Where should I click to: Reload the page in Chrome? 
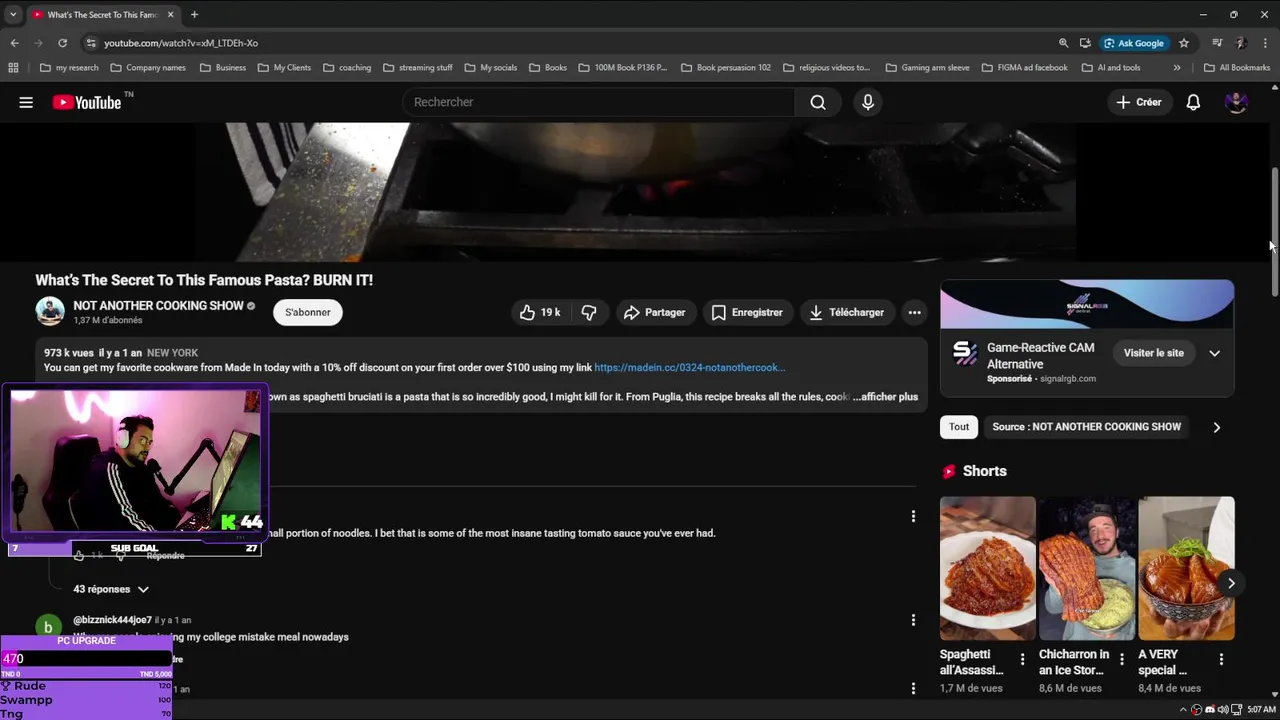(62, 43)
